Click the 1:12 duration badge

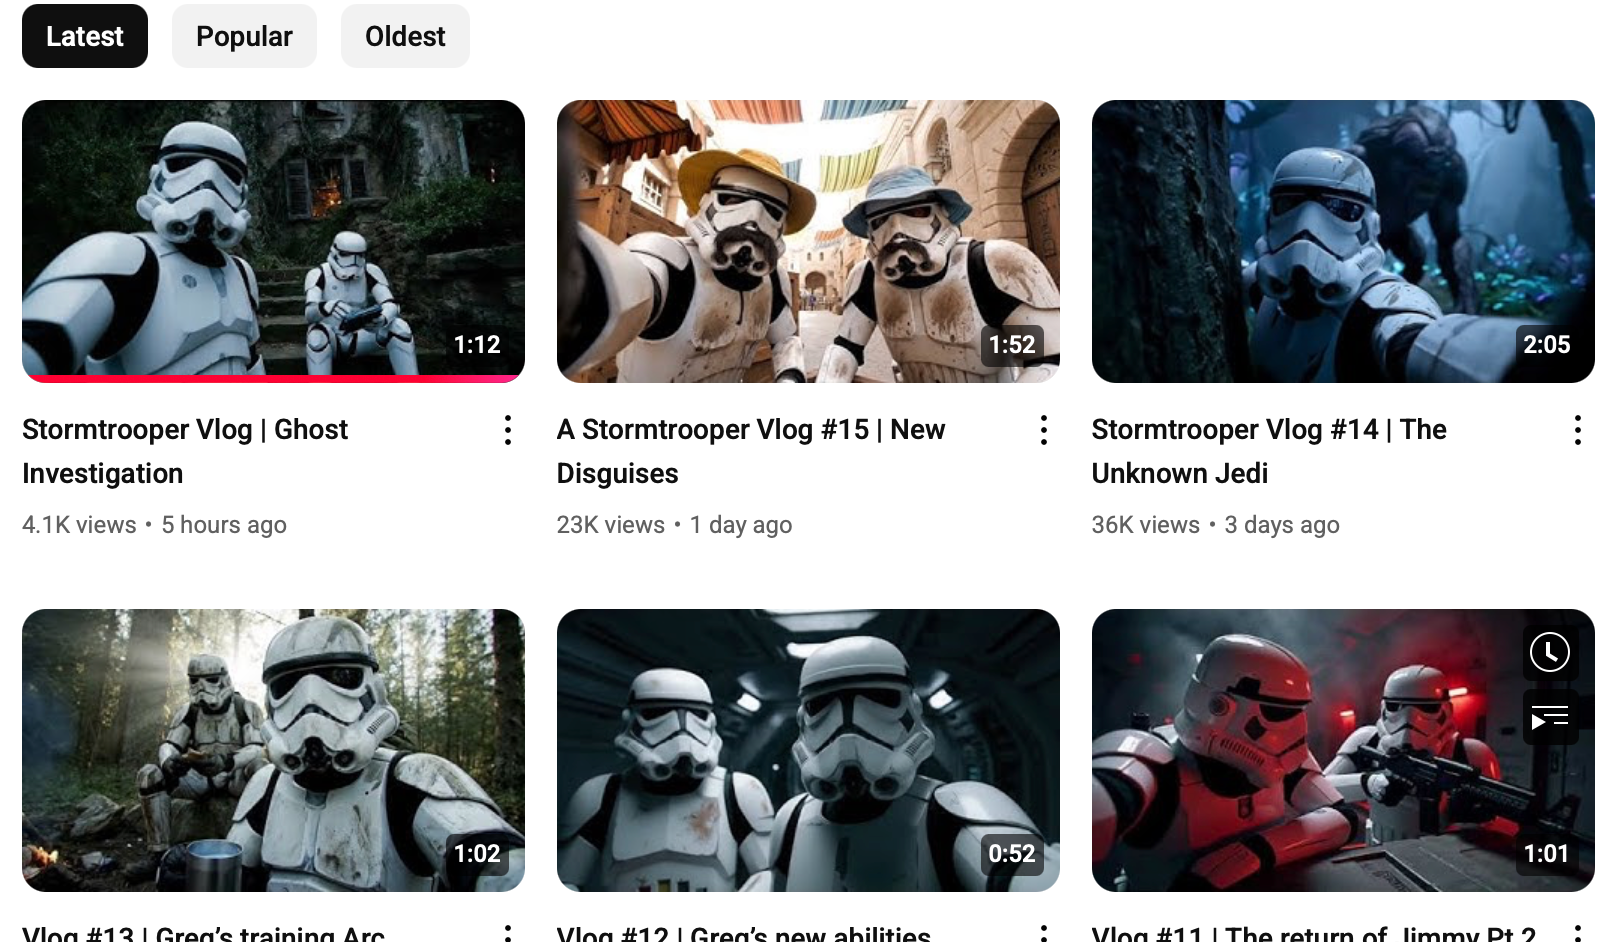(x=477, y=345)
